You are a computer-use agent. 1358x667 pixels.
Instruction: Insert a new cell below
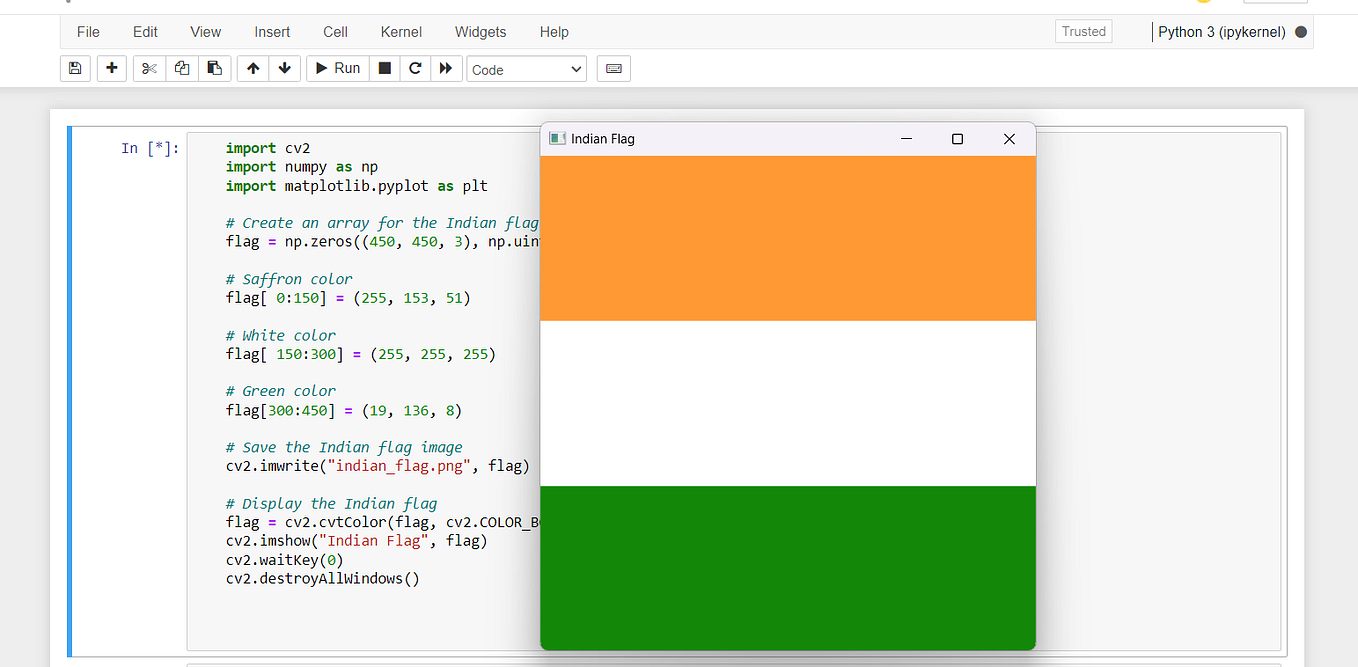point(111,68)
